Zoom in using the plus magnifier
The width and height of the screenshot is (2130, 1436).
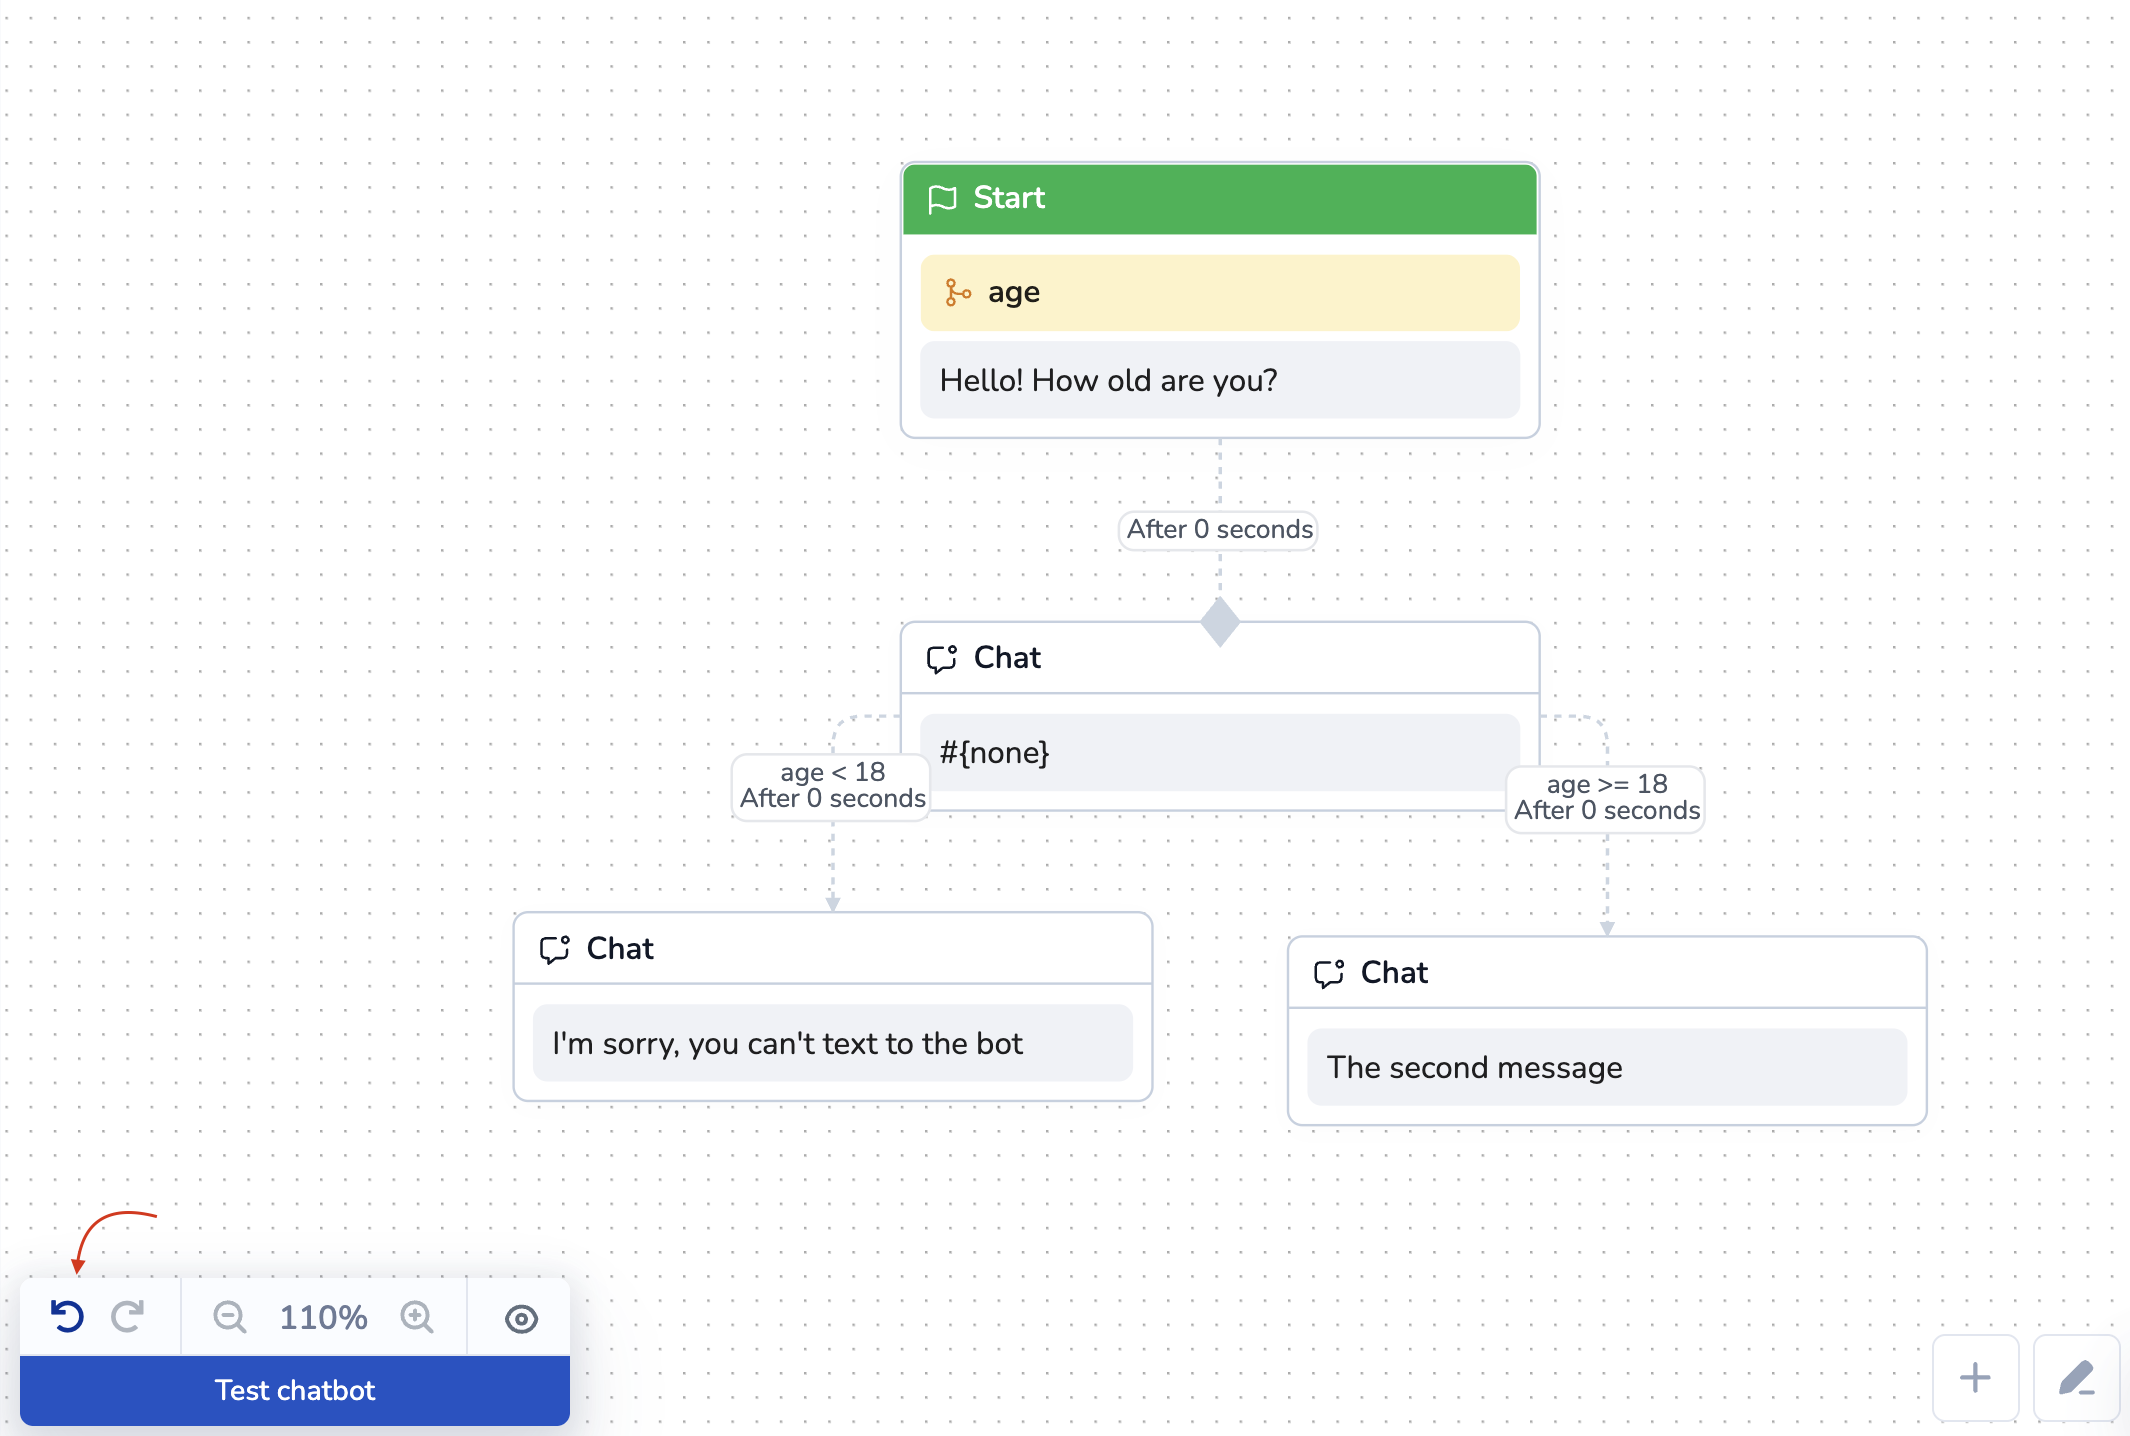tap(417, 1317)
